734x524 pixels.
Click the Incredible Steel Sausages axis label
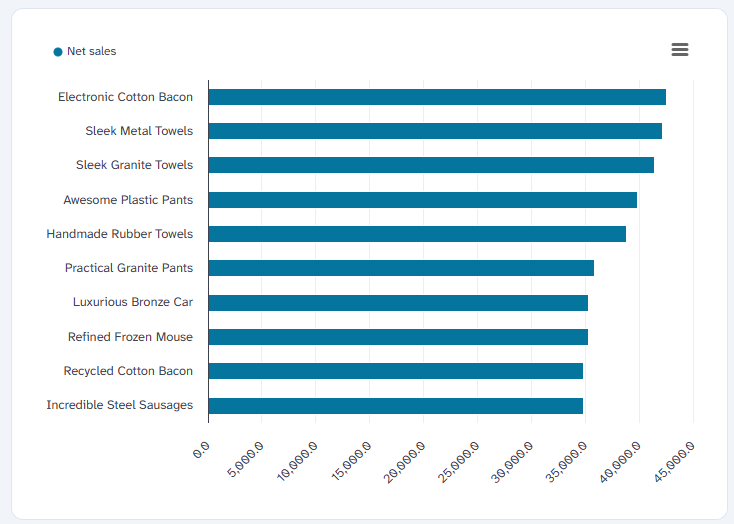coord(119,405)
